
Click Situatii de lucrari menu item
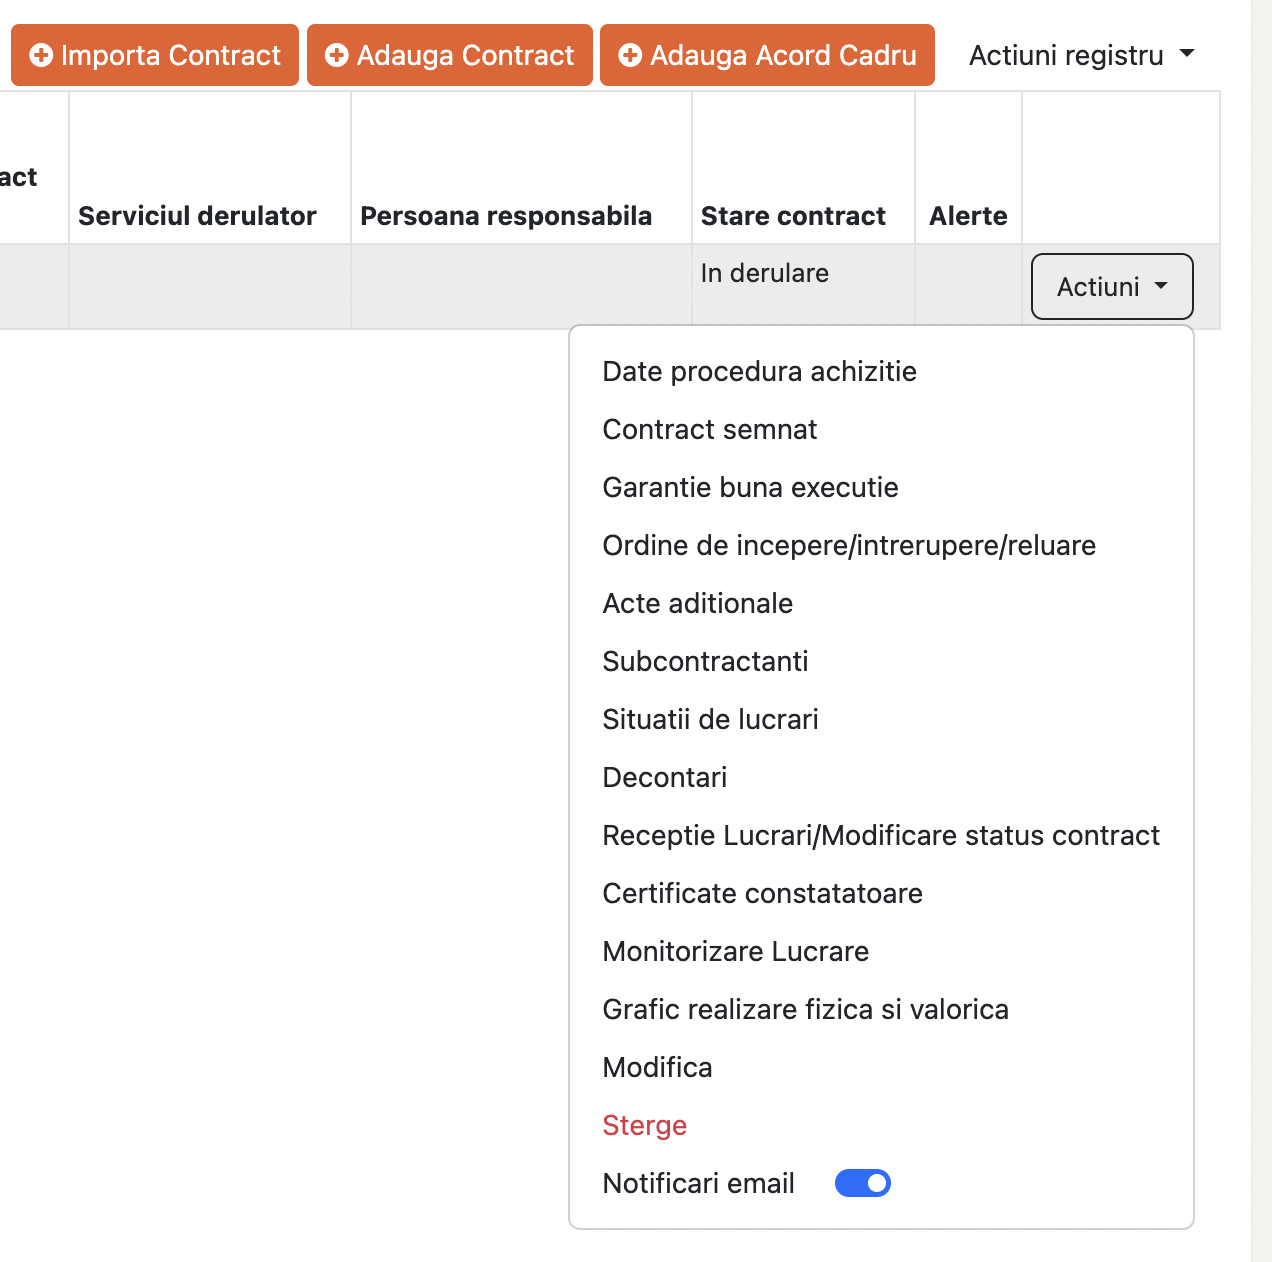pos(710,720)
